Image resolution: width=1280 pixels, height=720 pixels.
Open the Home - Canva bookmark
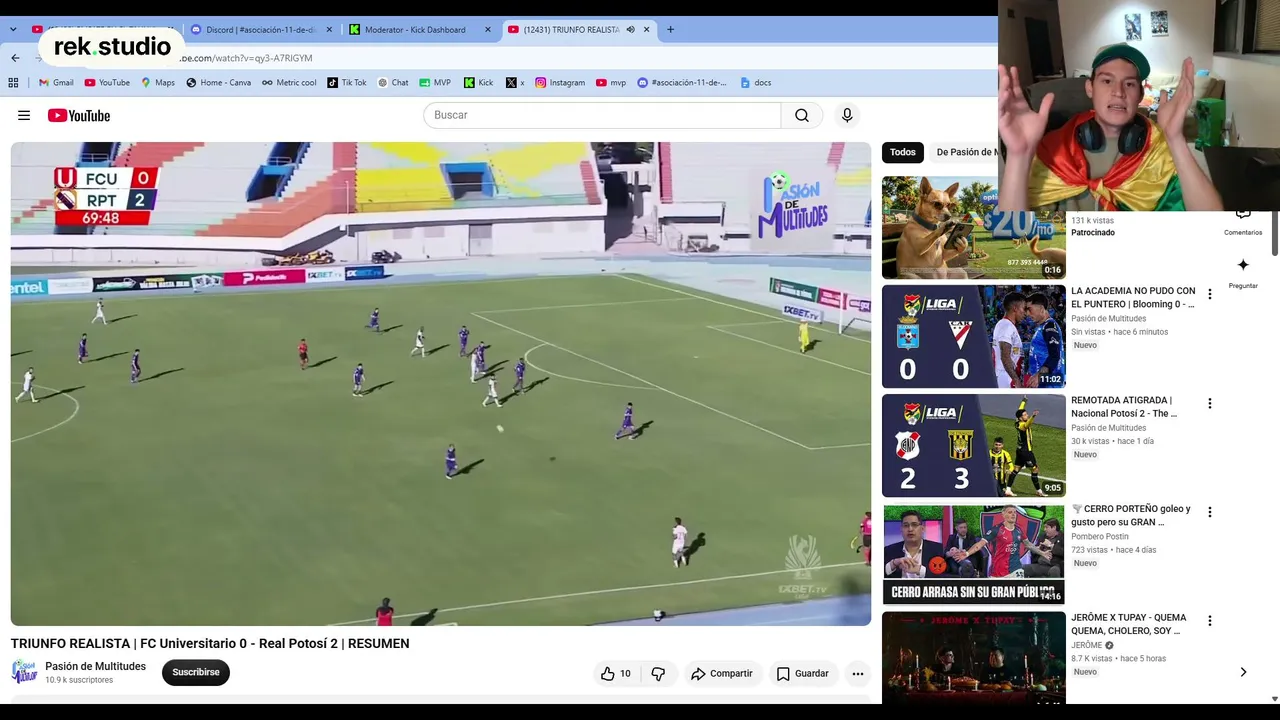218,83
